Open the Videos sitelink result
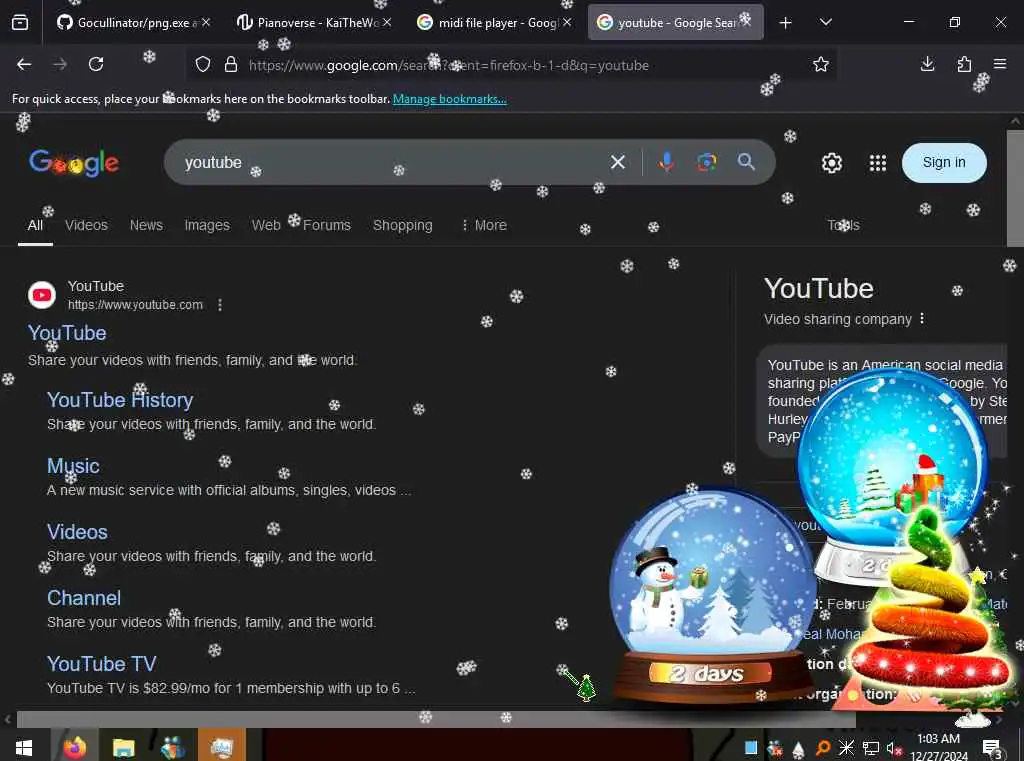This screenshot has height=761, width=1024. [77, 532]
